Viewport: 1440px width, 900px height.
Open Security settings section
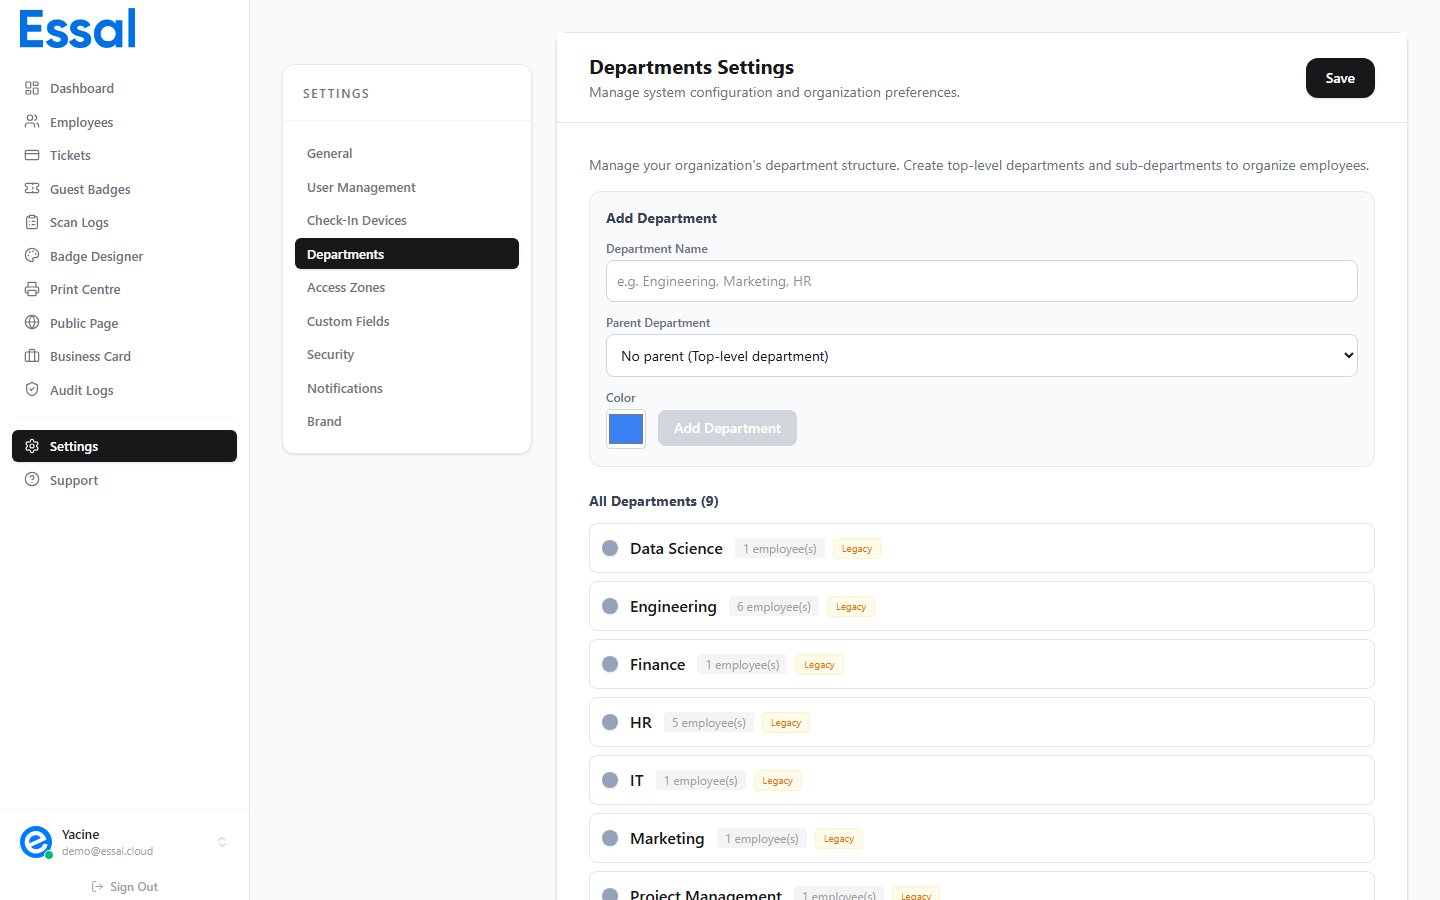coord(407,354)
